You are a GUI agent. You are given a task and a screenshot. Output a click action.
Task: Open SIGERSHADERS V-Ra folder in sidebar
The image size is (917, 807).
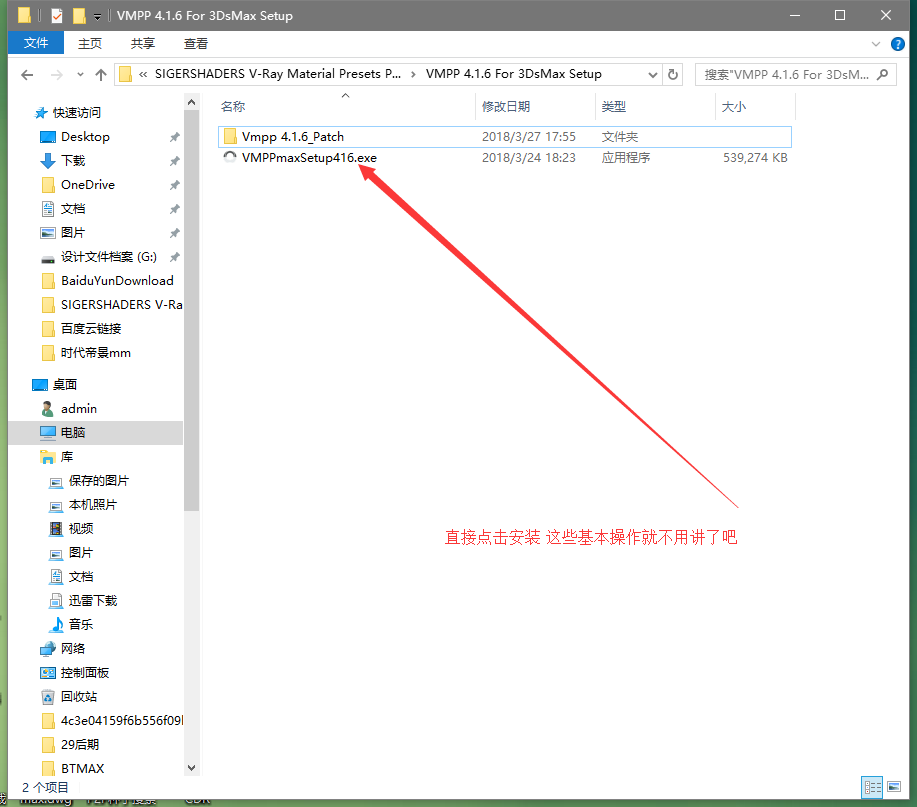[122, 305]
